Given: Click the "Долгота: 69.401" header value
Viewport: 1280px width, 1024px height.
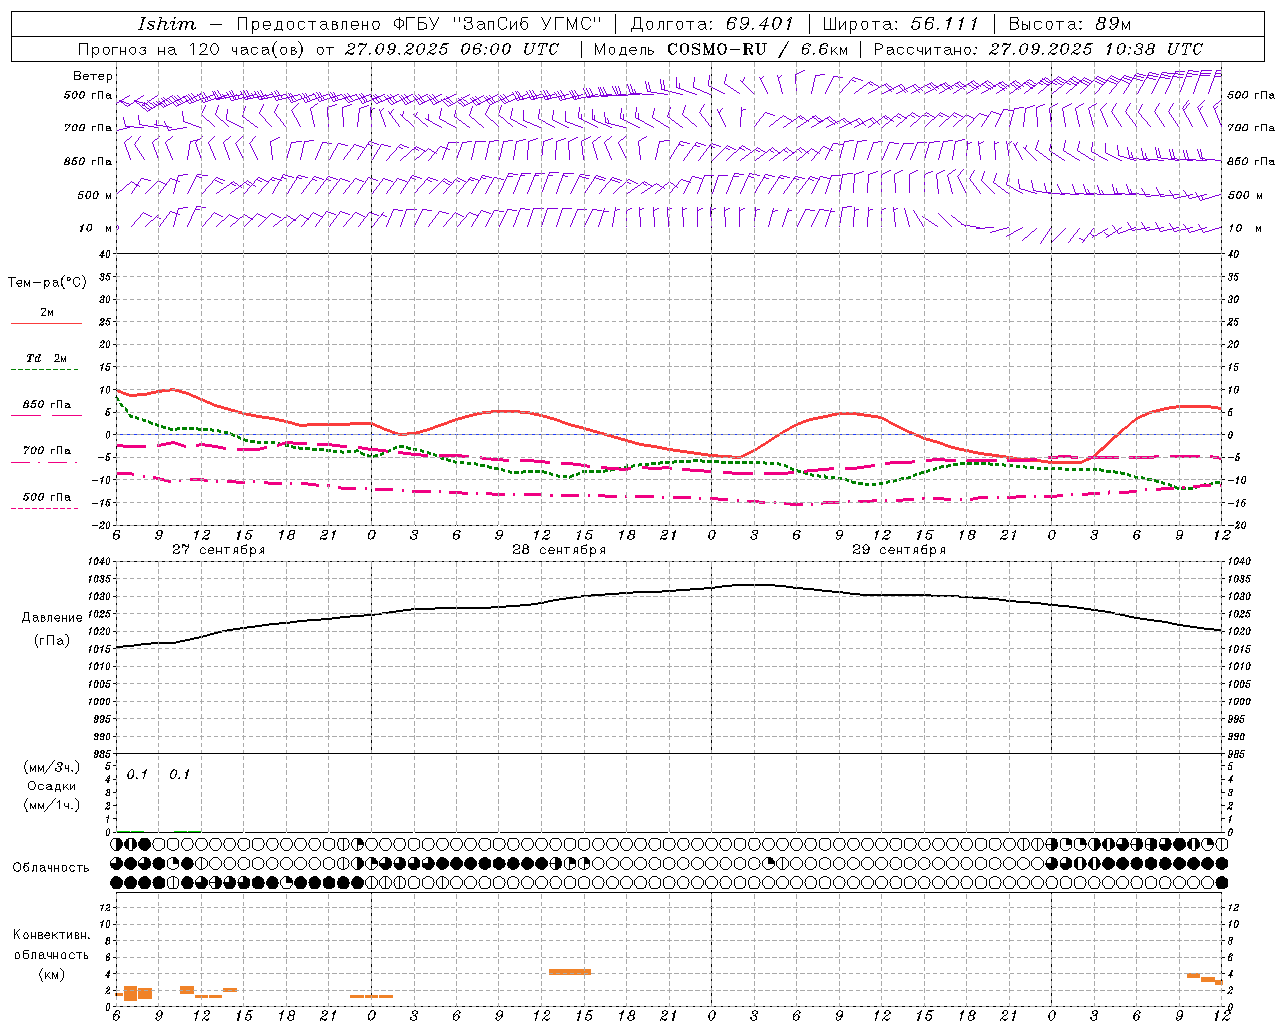Looking at the screenshot, I should 711,24.
